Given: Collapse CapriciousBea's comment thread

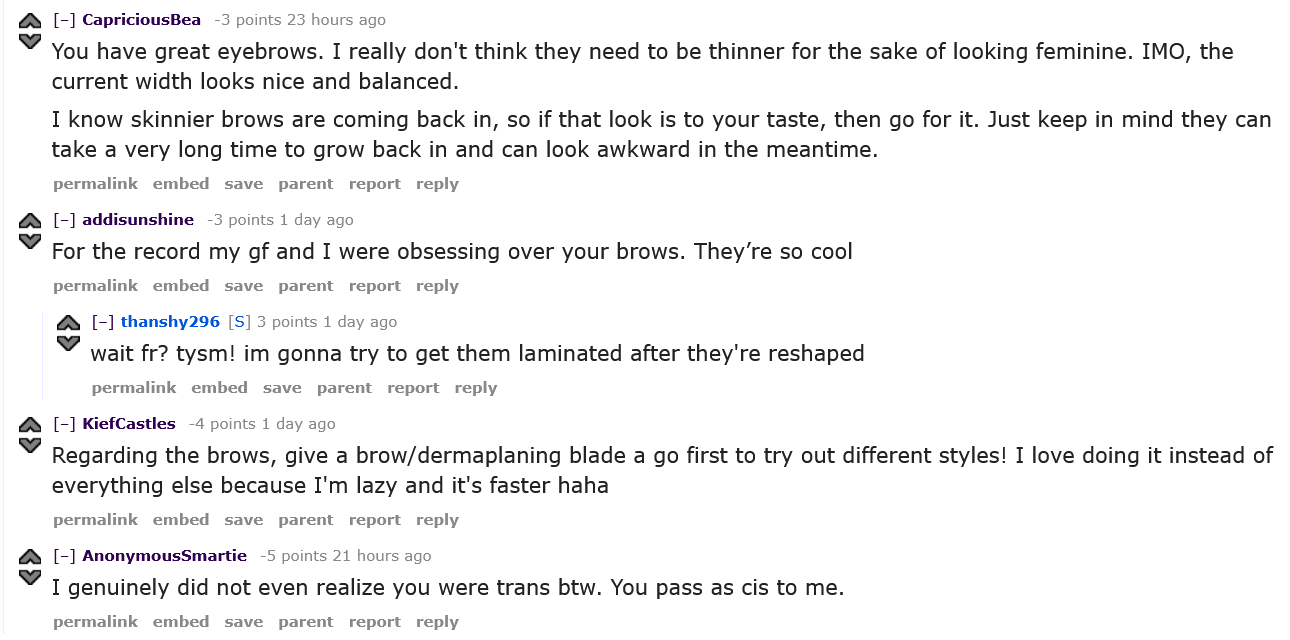Looking at the screenshot, I should click(x=64, y=20).
